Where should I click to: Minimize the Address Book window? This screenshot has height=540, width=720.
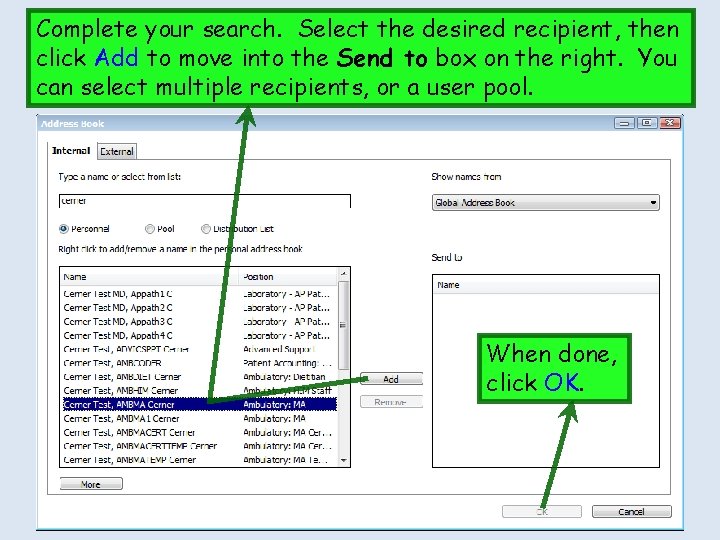click(624, 123)
